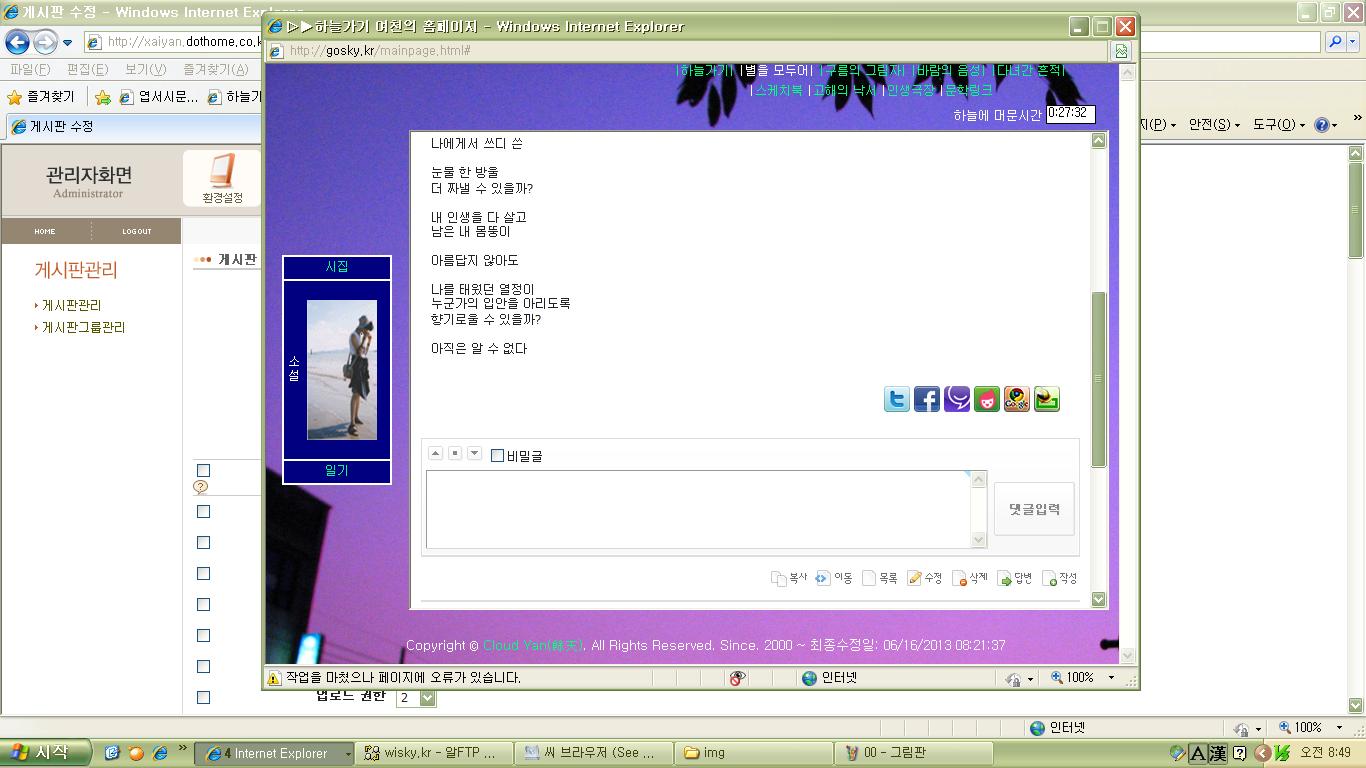Expand the command bar overflow chevron
This screenshot has width=1366, height=768.
[1357, 120]
